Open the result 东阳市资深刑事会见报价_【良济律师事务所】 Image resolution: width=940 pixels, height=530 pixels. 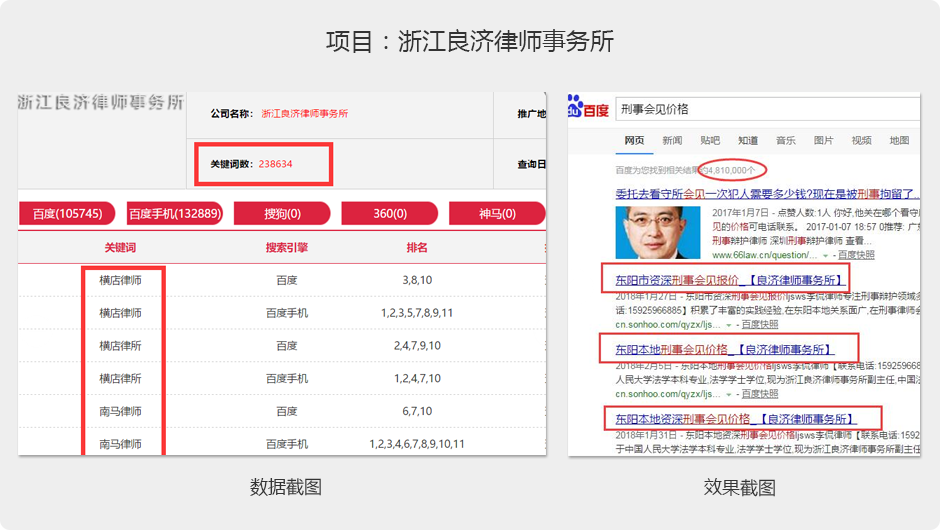tap(731, 280)
